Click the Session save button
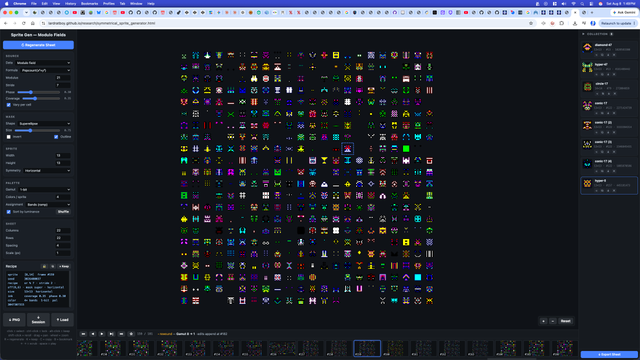The width and height of the screenshot is (640, 360). 38,320
